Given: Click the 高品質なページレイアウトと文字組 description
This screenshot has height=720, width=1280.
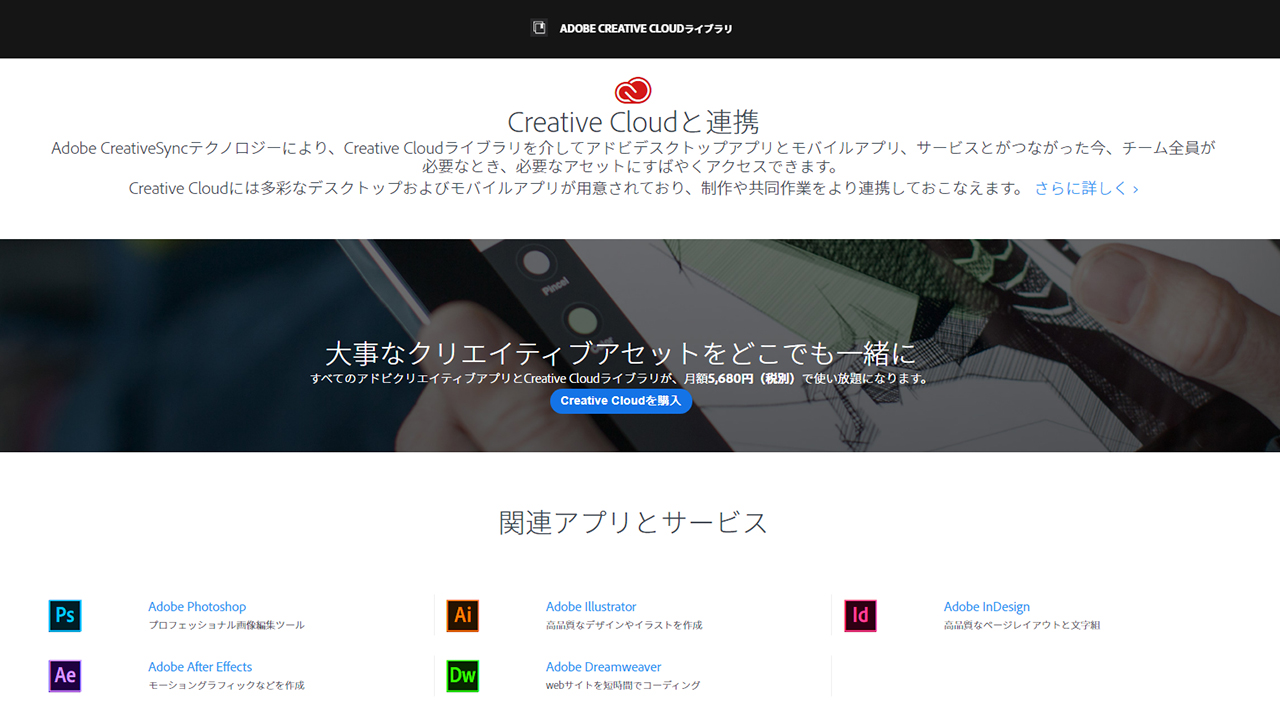Looking at the screenshot, I should (x=1022, y=625).
